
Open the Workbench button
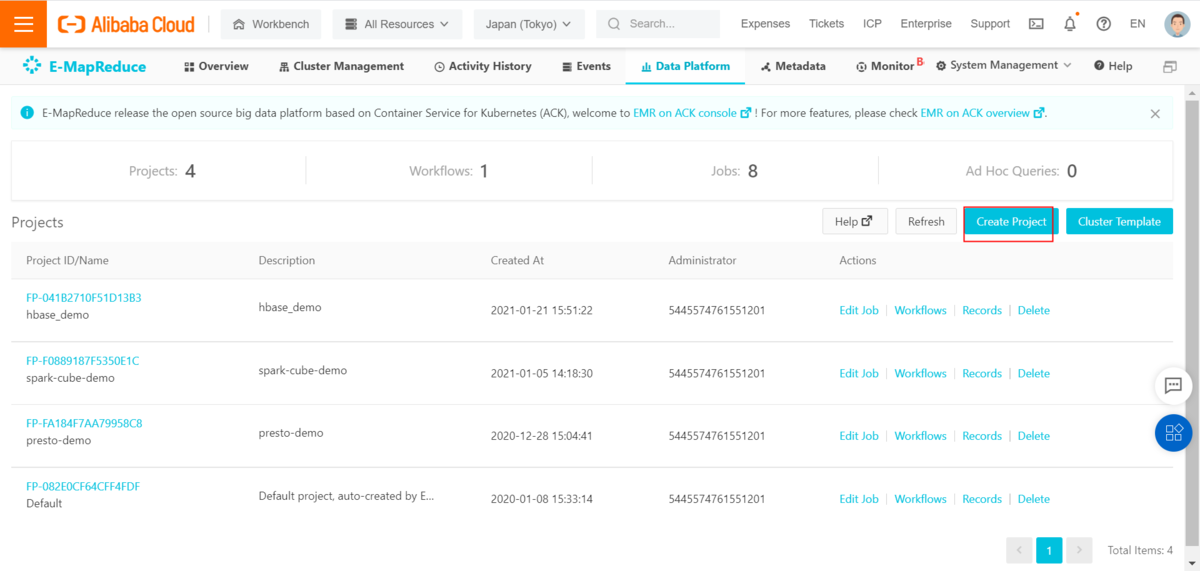tap(272, 24)
